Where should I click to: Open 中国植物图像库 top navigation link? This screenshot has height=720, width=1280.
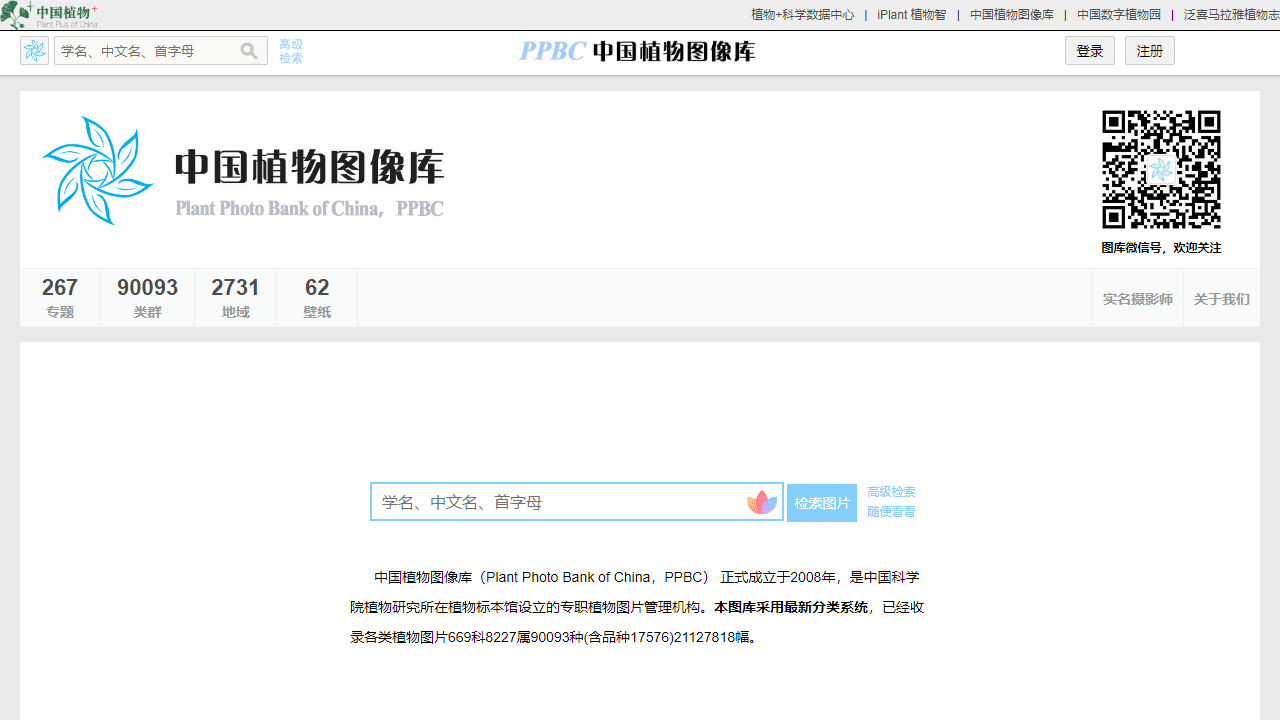click(1012, 15)
